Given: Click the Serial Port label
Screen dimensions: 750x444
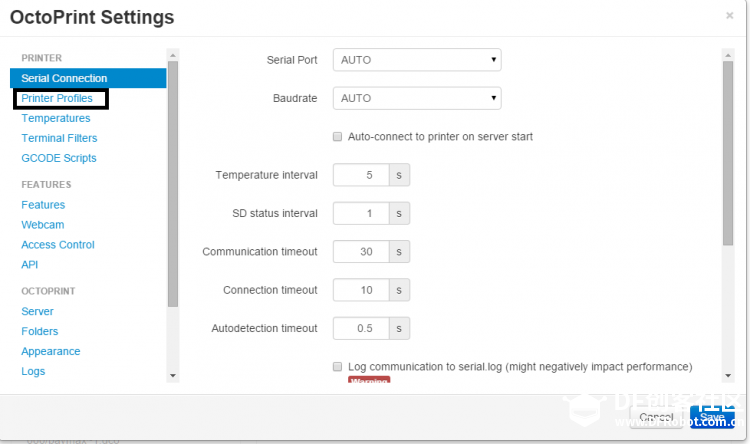Looking at the screenshot, I should (x=292, y=60).
